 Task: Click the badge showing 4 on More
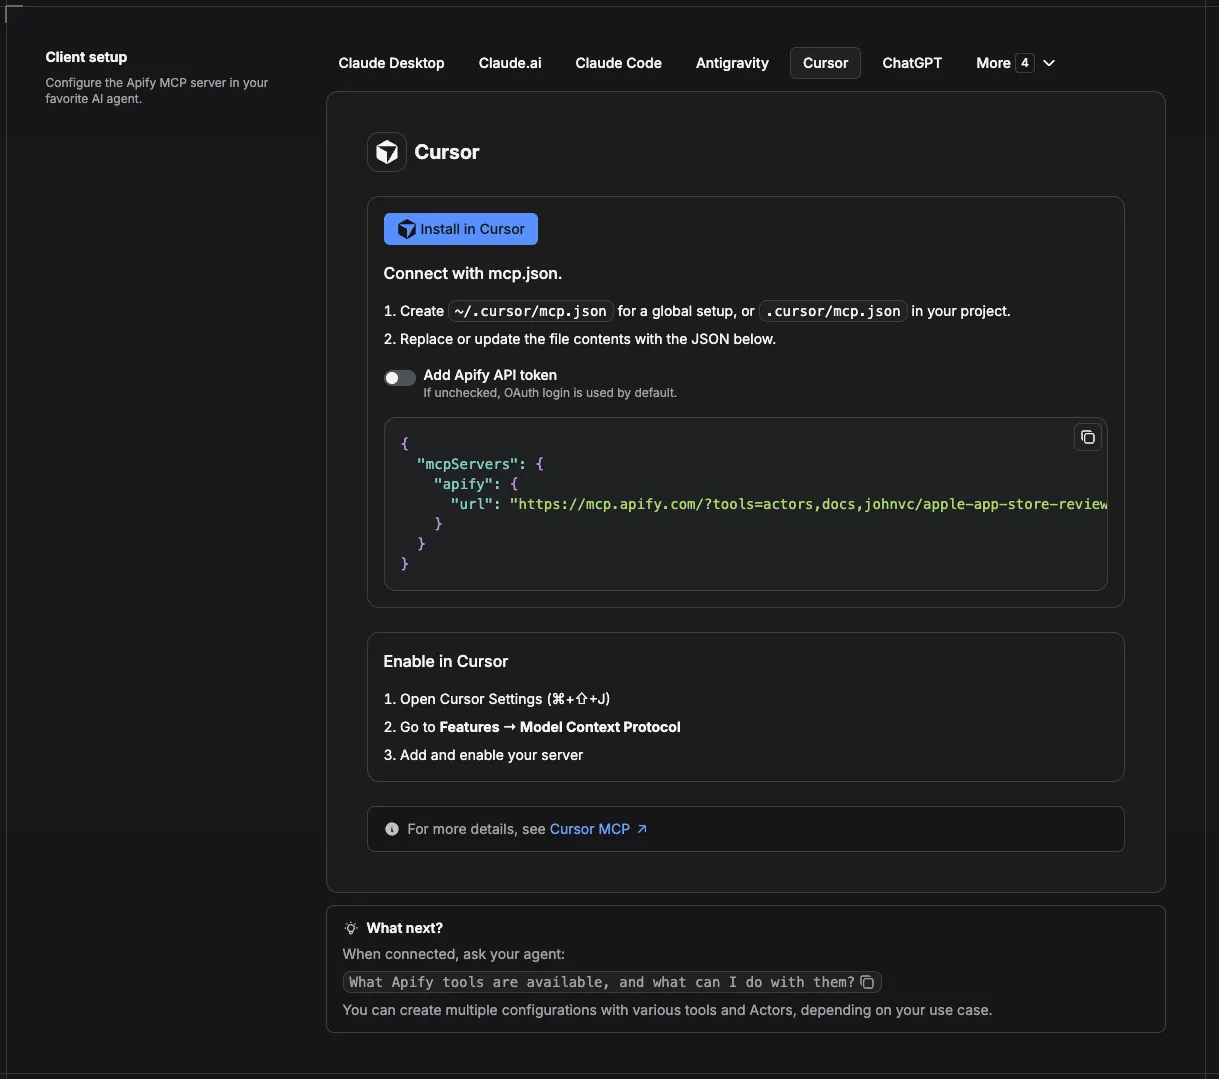pos(1025,63)
